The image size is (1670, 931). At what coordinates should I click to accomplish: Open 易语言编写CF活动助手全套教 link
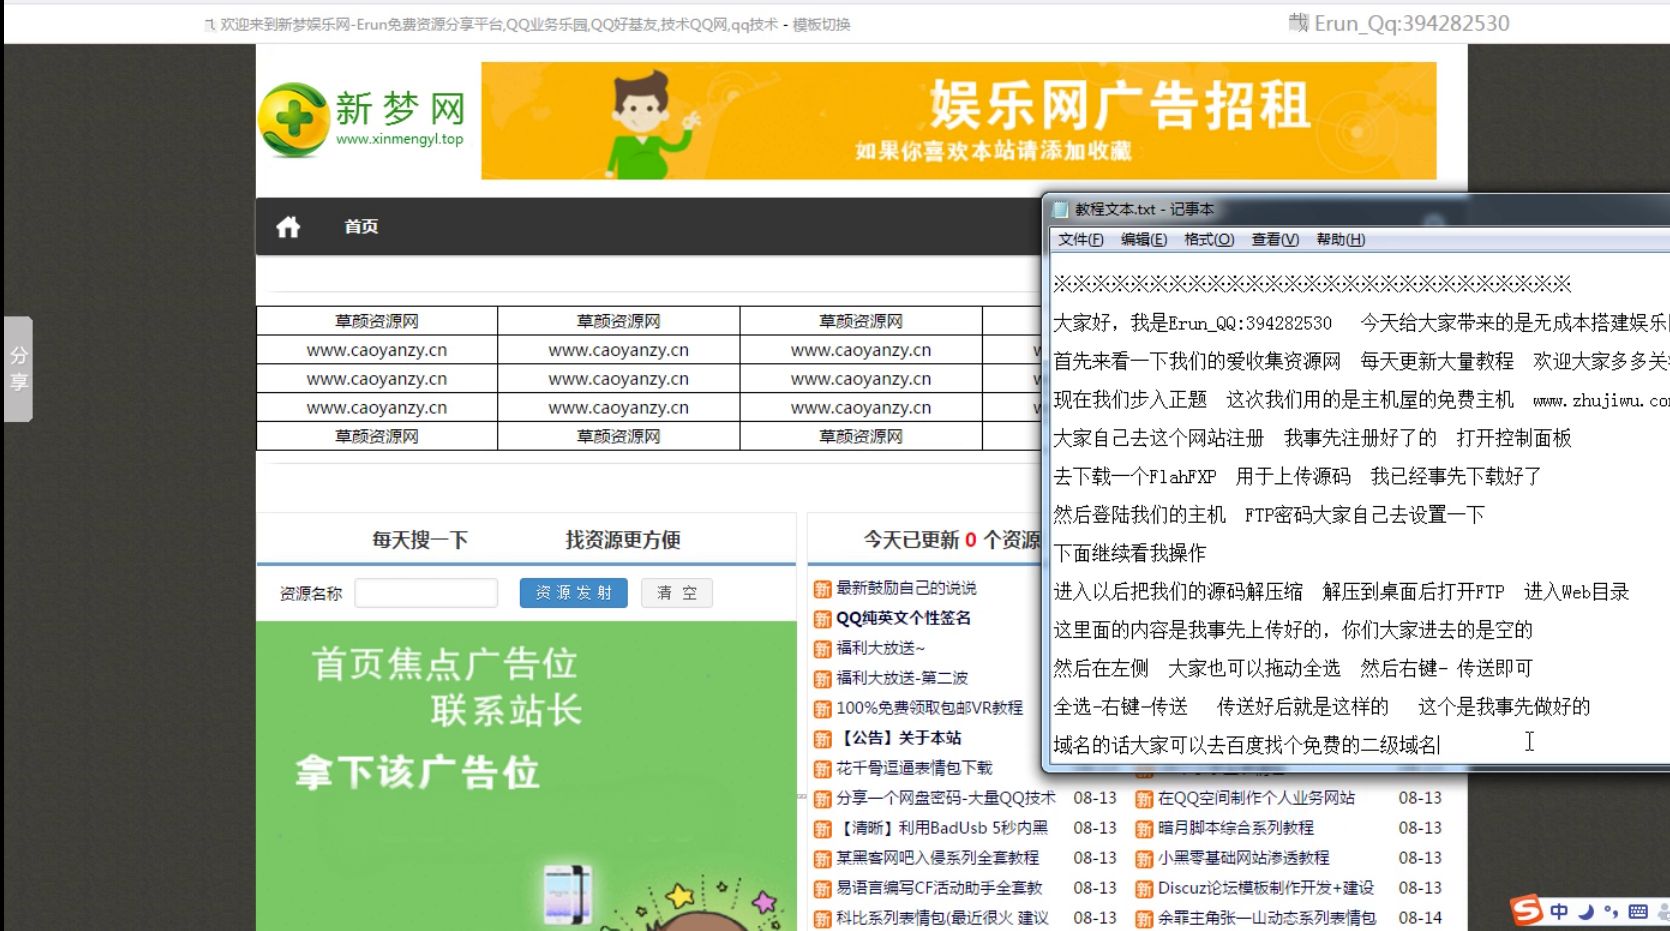coord(939,888)
